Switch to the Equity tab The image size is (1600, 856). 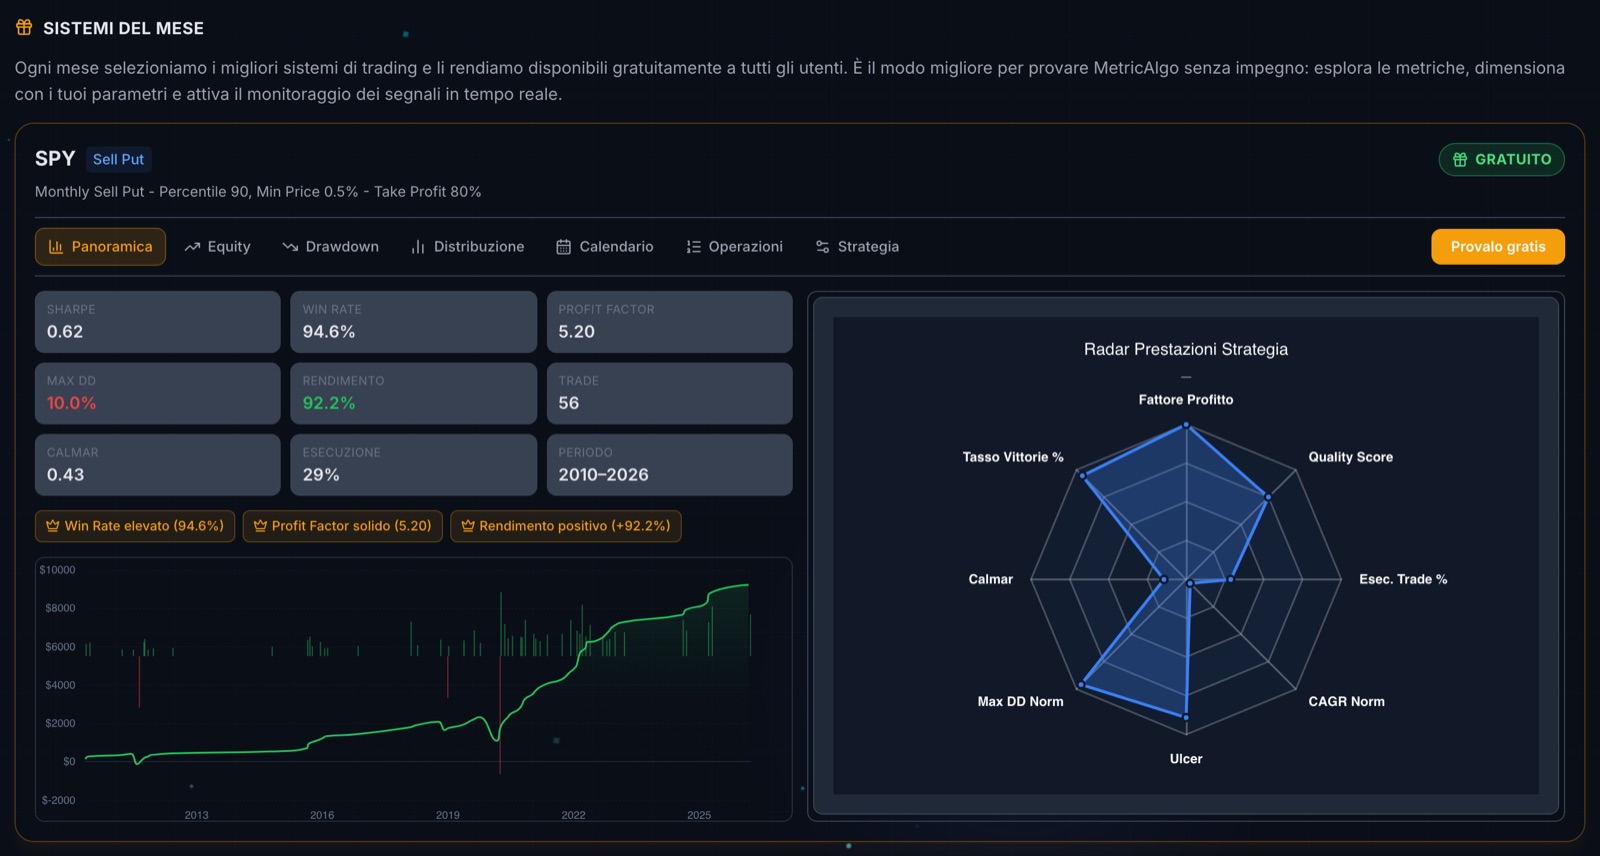point(217,247)
